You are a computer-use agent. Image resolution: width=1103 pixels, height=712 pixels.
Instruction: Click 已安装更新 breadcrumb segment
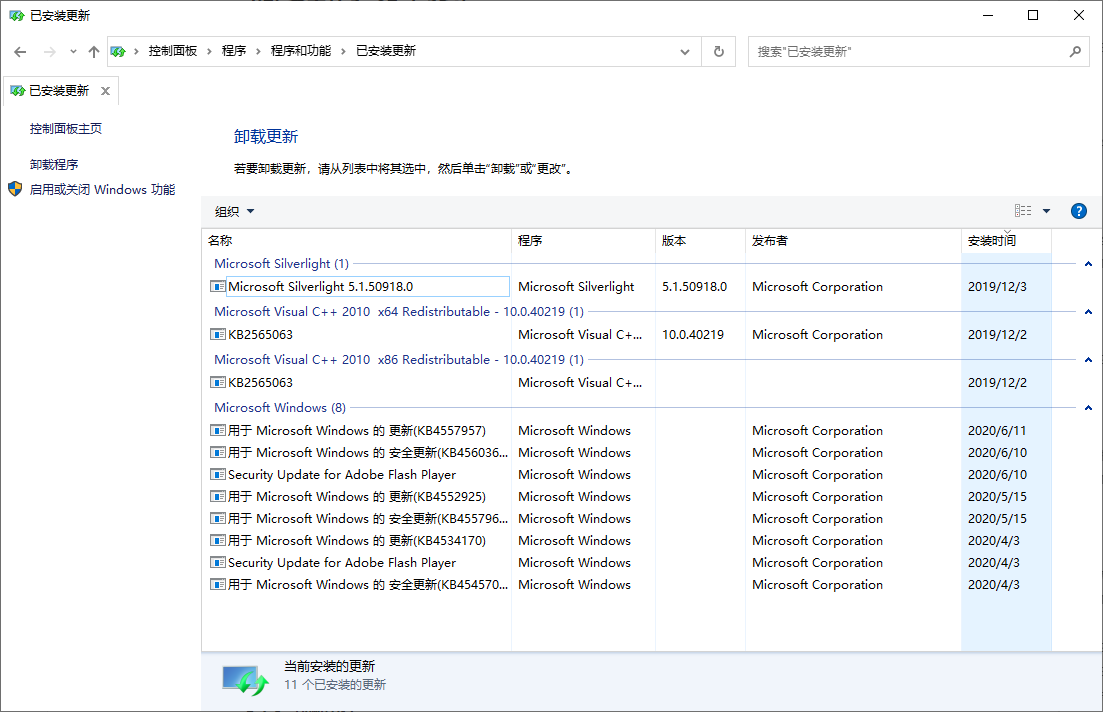(385, 51)
